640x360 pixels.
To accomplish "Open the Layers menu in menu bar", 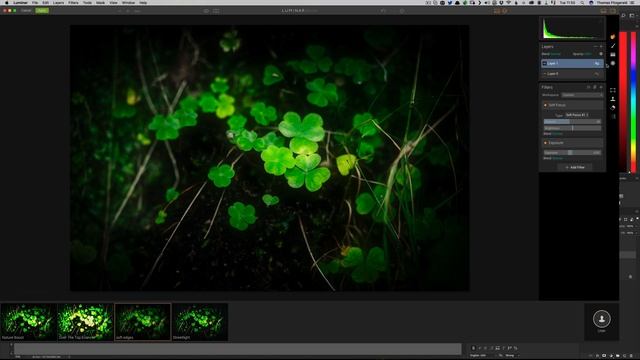I will (x=58, y=2).
